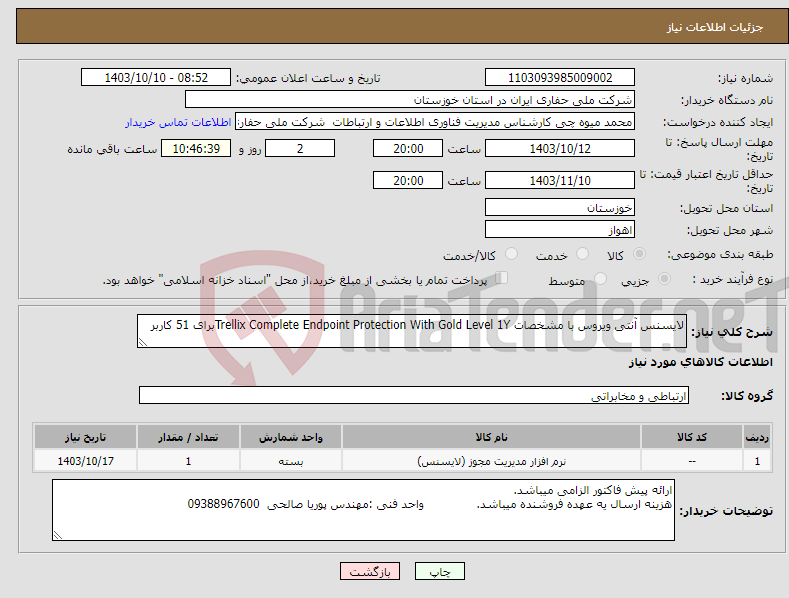This screenshot has width=789, height=598.
Task: Click the price validity date 1403/11/10
Action: point(560,180)
